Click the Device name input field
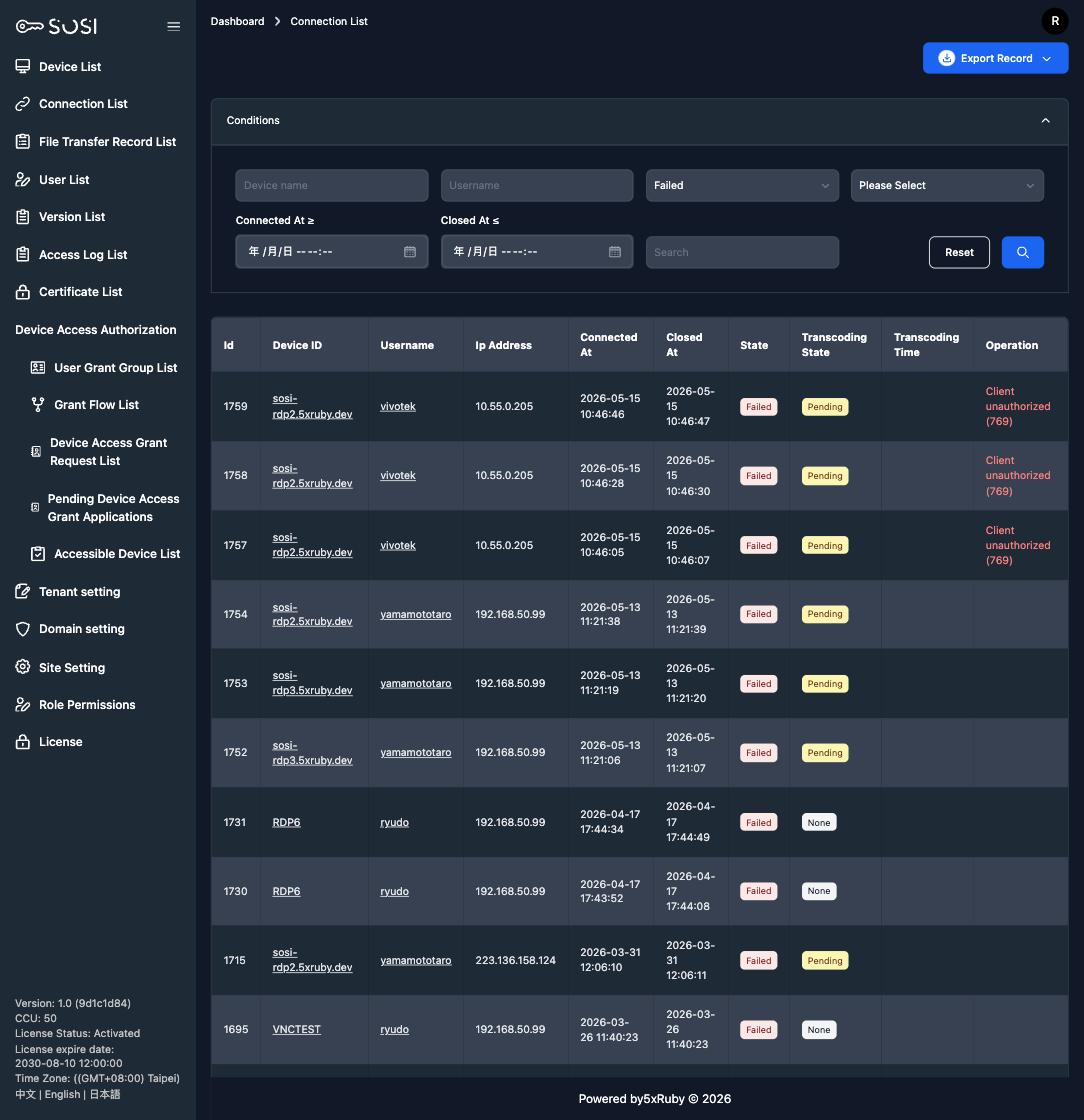 (331, 186)
